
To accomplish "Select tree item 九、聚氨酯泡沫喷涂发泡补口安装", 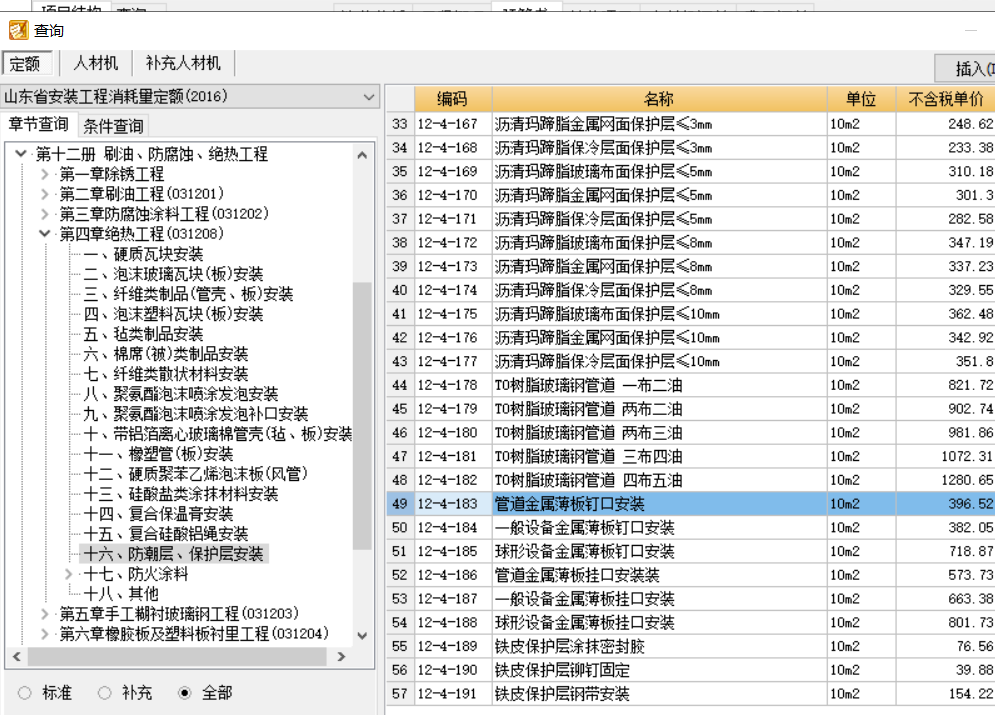I will point(196,414).
